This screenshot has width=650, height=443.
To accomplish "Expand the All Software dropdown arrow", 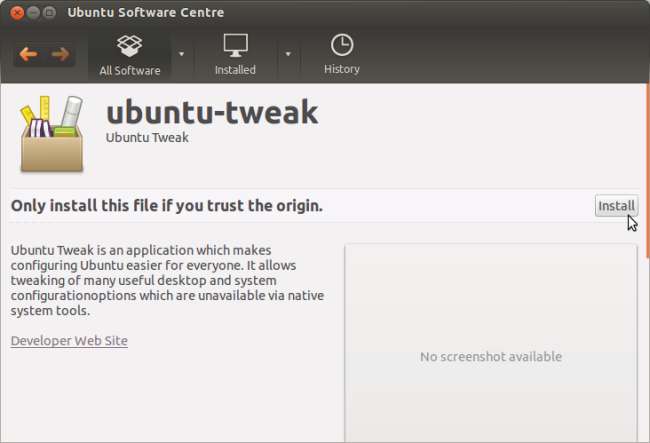I will point(181,54).
